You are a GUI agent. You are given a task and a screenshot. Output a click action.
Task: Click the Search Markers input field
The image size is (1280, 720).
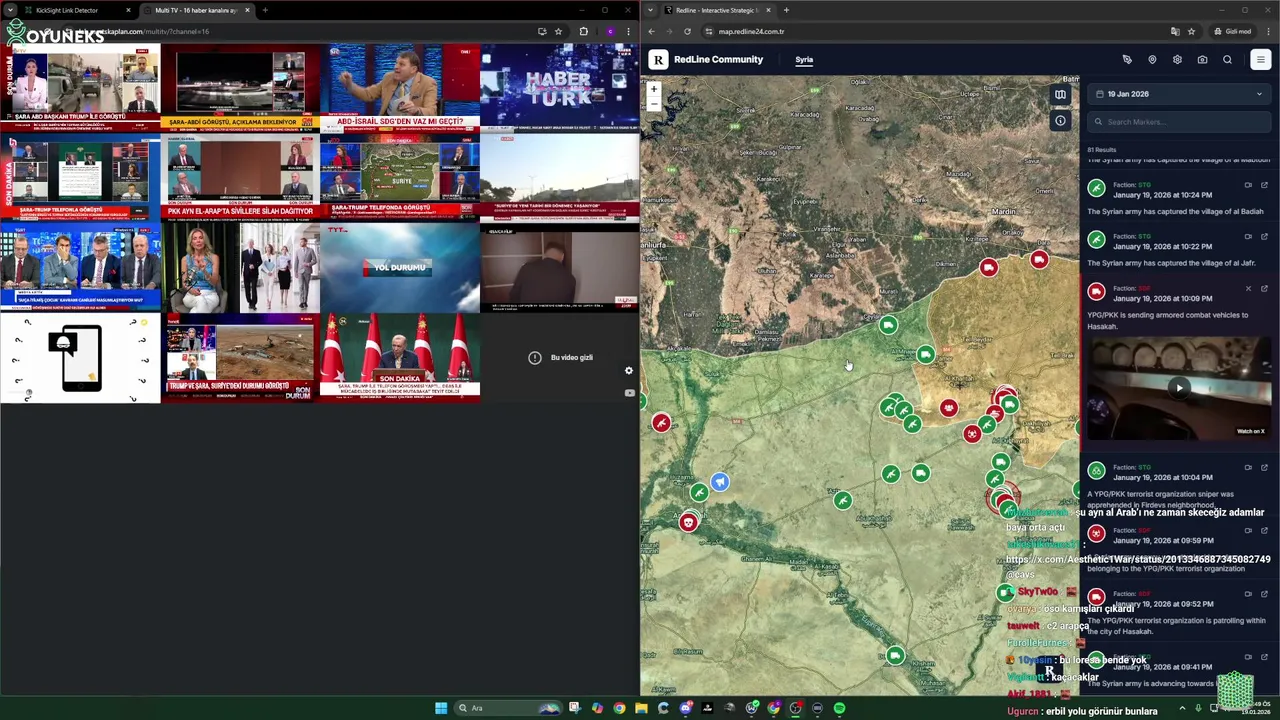click(x=1179, y=122)
